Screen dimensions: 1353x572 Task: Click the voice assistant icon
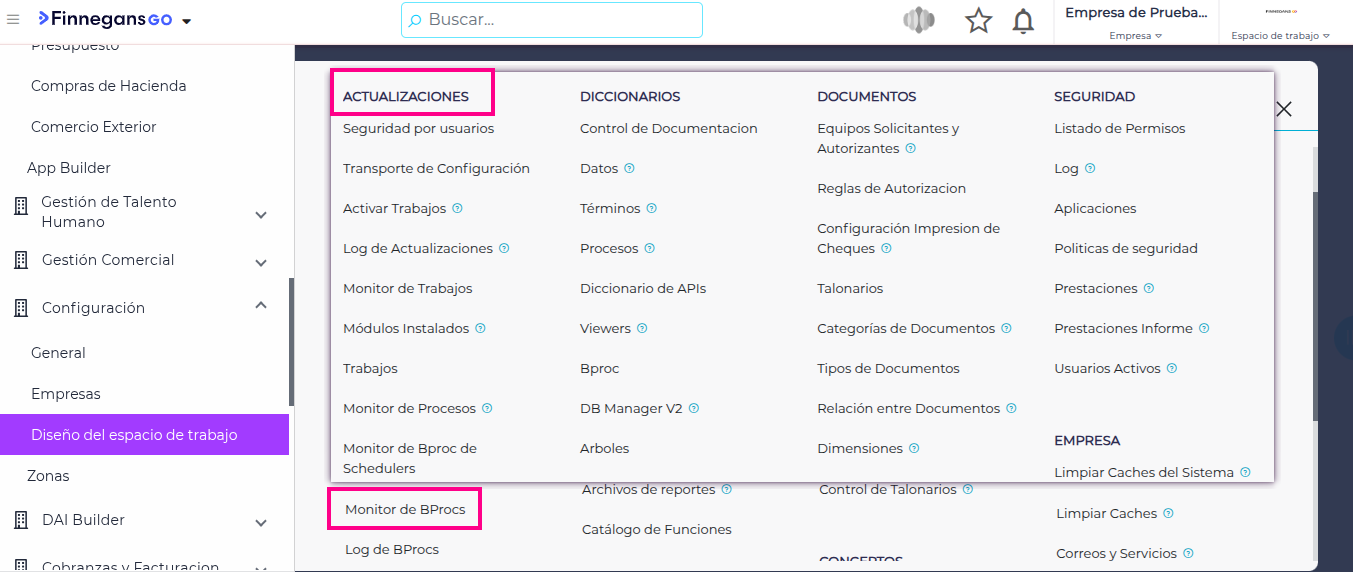click(918, 21)
